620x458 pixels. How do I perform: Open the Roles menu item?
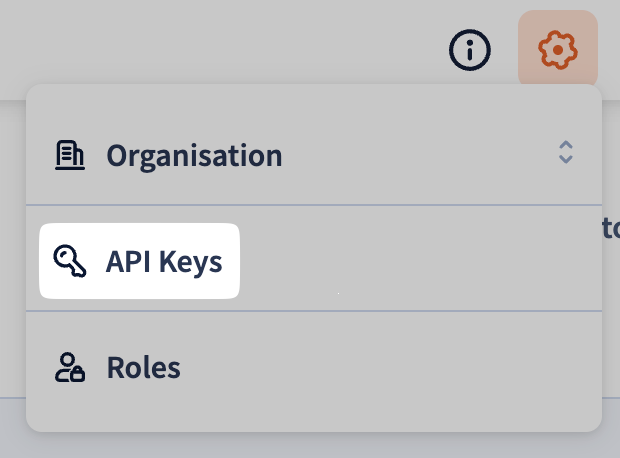[x=314, y=367]
